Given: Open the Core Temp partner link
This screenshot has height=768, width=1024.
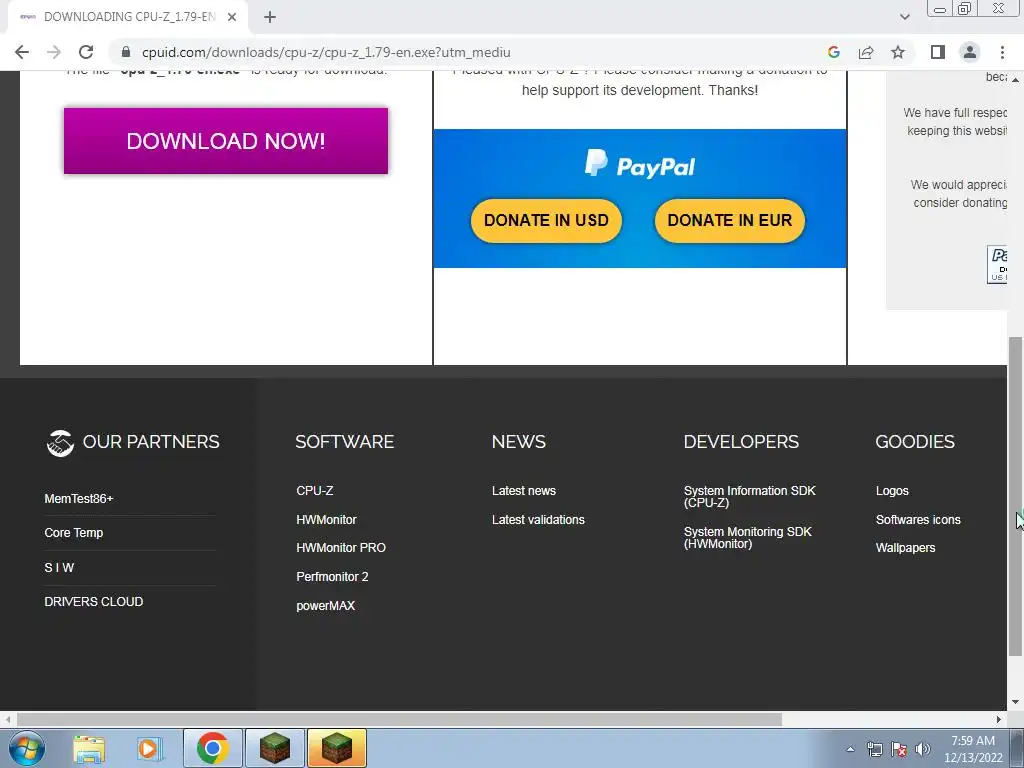Looking at the screenshot, I should click(74, 533).
